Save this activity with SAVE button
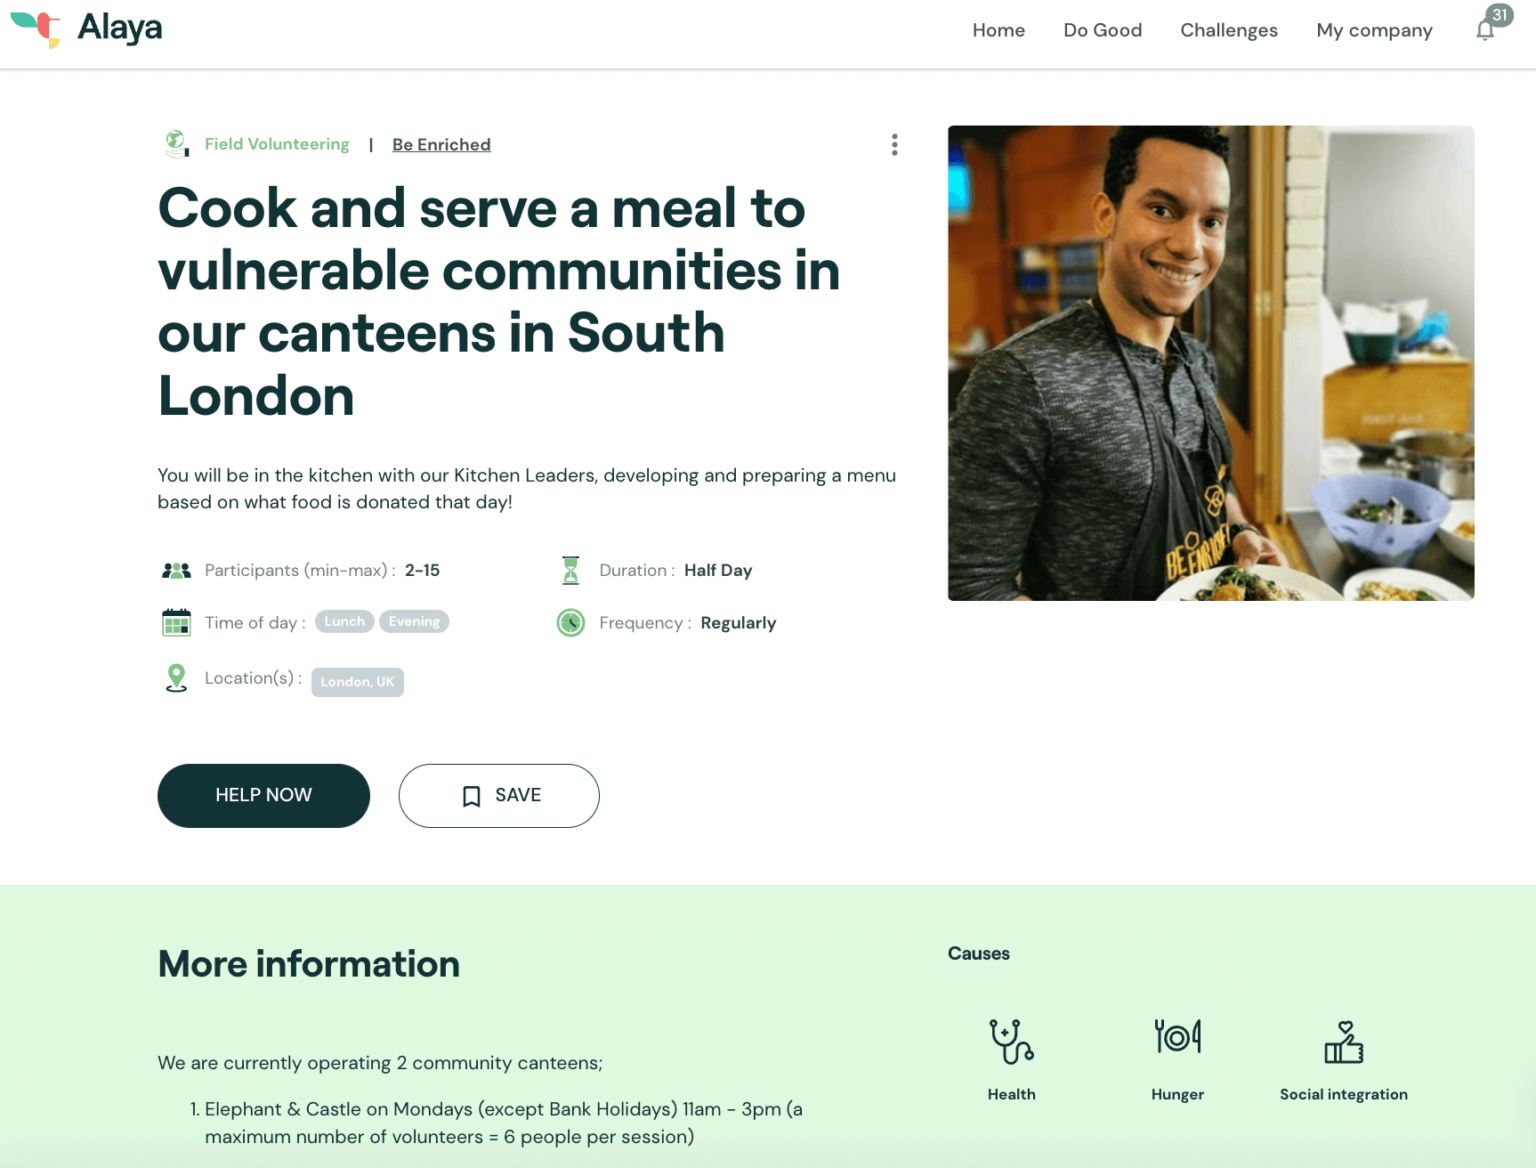Viewport: 1536px width, 1168px height. (499, 795)
